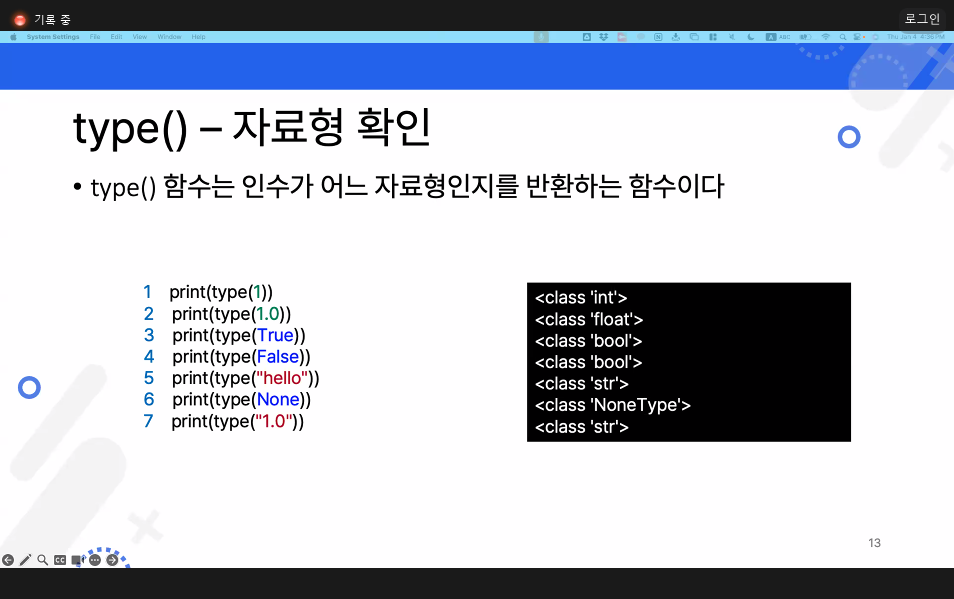954x599 pixels.
Task: Open more slideshow options (three dots)
Action: coord(95,560)
